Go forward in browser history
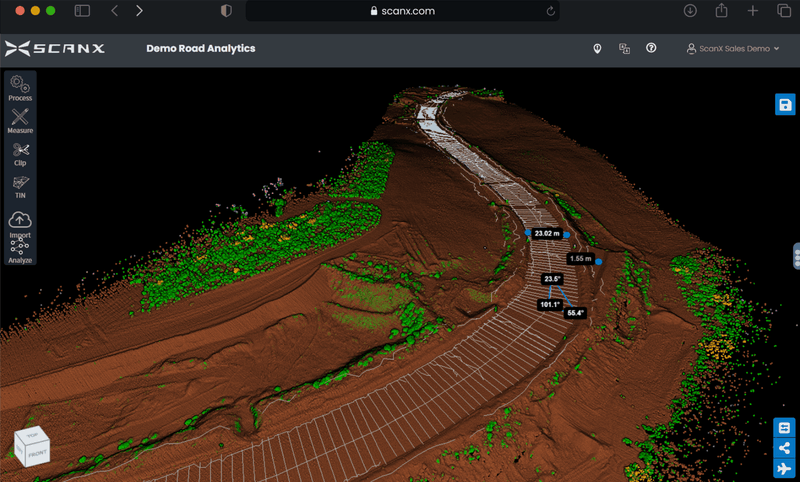 click(x=139, y=11)
